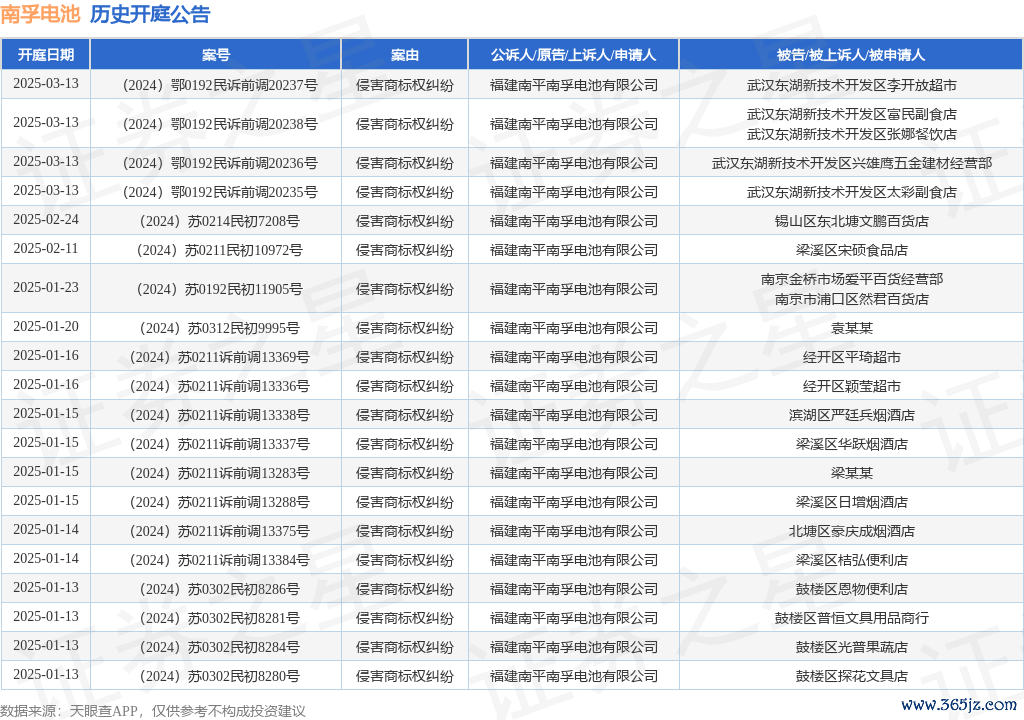Image resolution: width=1024 pixels, height=720 pixels.
Task: Click the 2025-01-20 hearing date
Action: (x=46, y=326)
